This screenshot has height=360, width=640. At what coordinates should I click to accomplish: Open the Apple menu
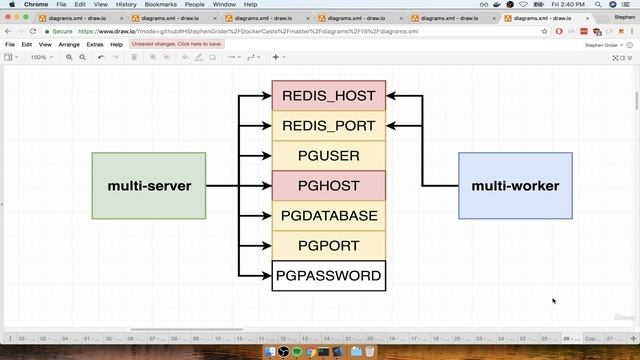pyautogui.click(x=12, y=4)
